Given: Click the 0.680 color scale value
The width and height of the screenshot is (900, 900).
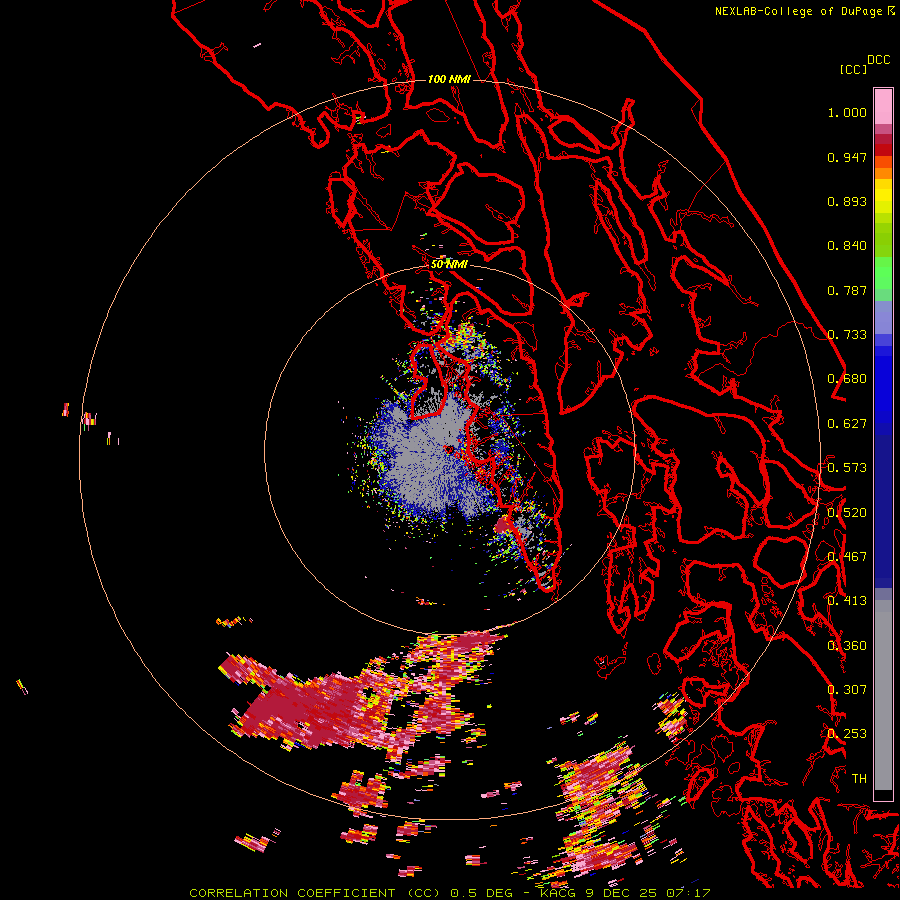Looking at the screenshot, I should [847, 379].
